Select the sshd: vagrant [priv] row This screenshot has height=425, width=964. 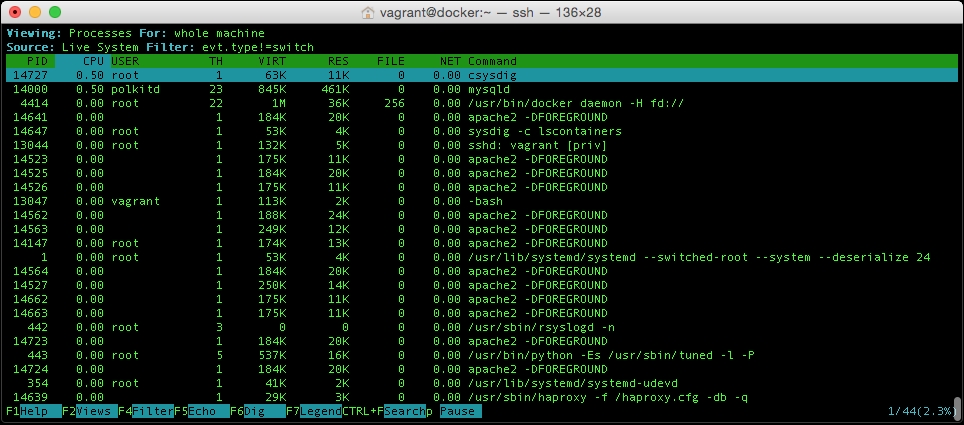(x=482, y=145)
